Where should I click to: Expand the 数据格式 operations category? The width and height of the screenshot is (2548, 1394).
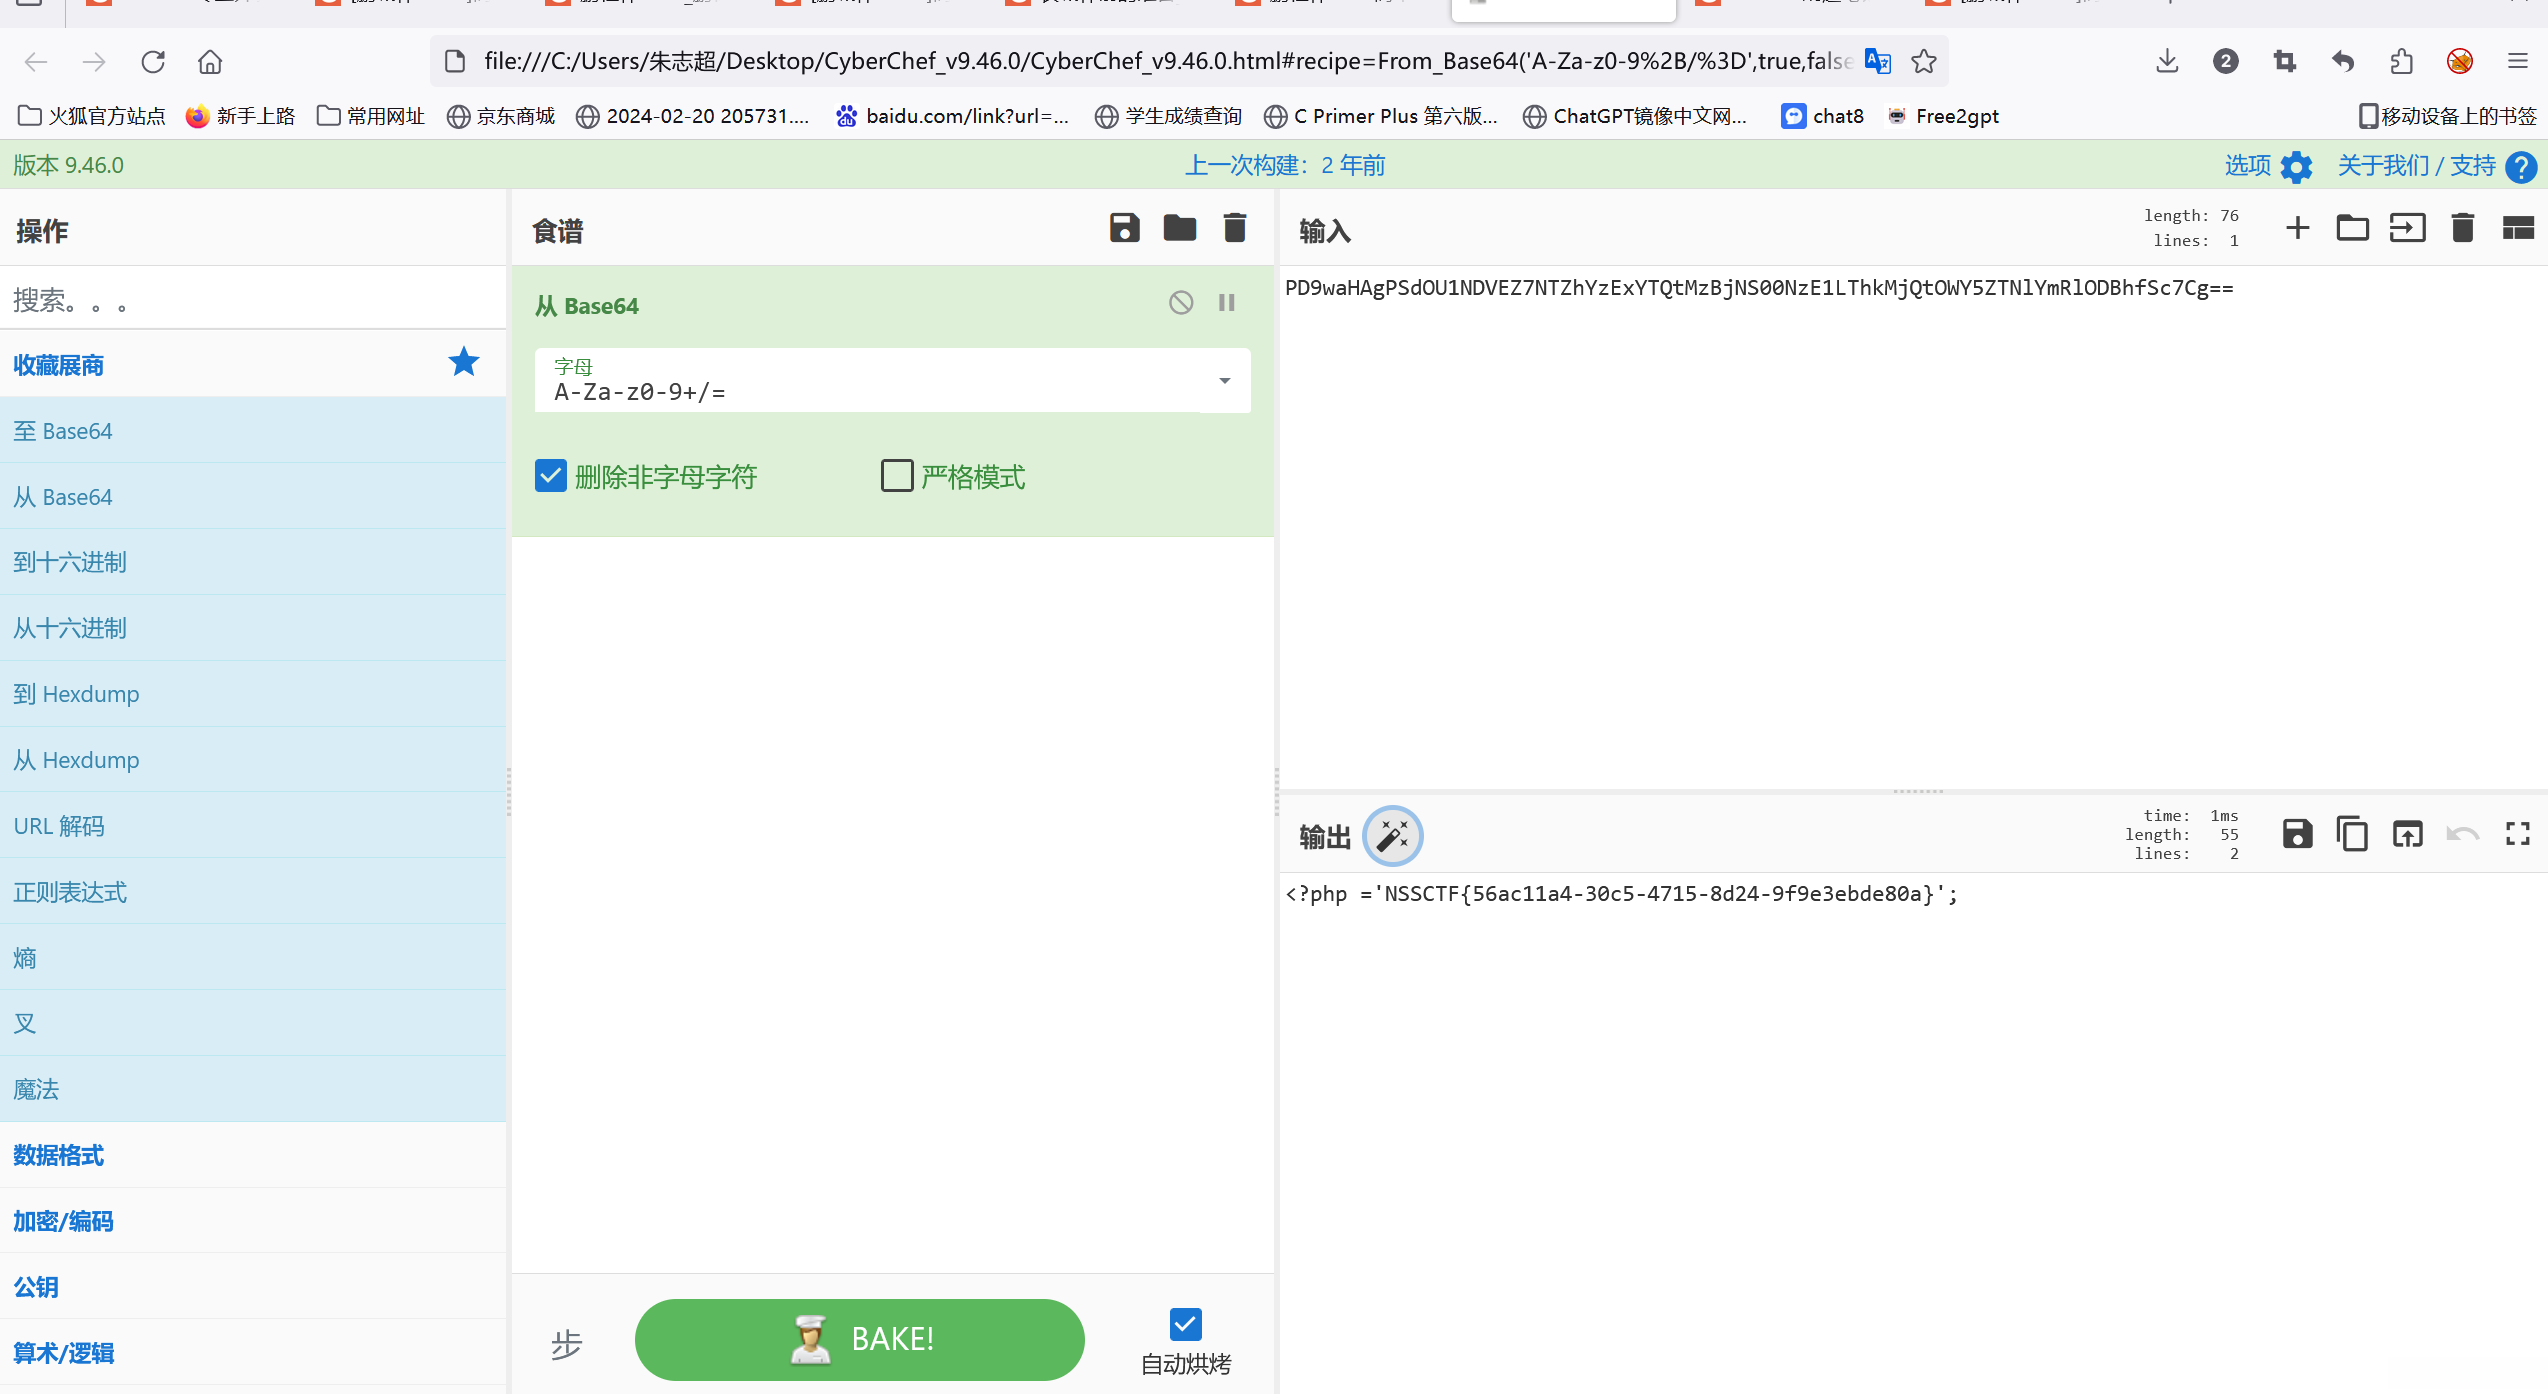click(59, 1156)
